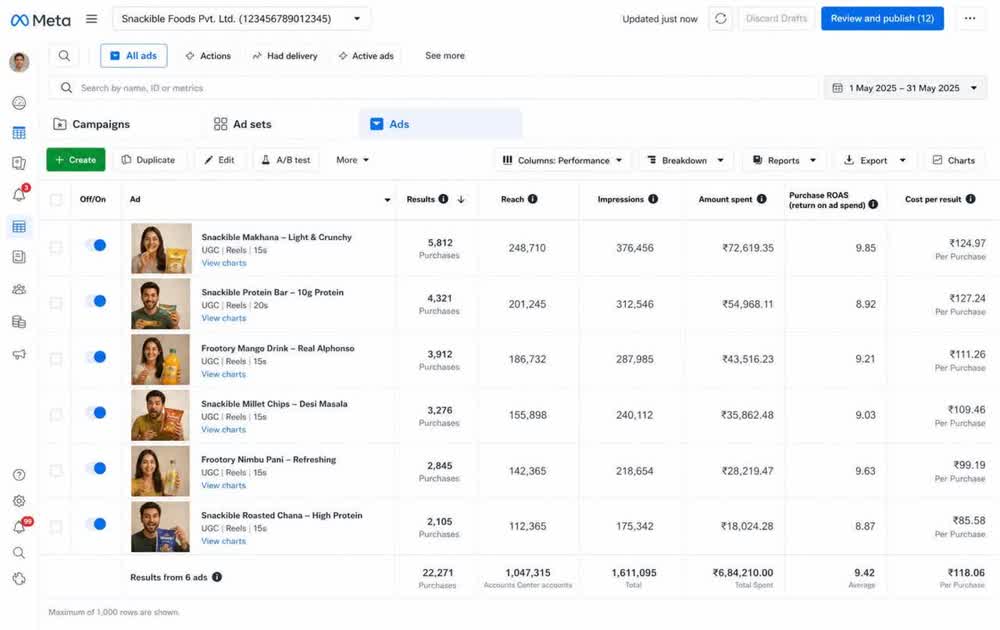Click the Reach column info icon
The height and width of the screenshot is (630, 1000).
coord(533,199)
